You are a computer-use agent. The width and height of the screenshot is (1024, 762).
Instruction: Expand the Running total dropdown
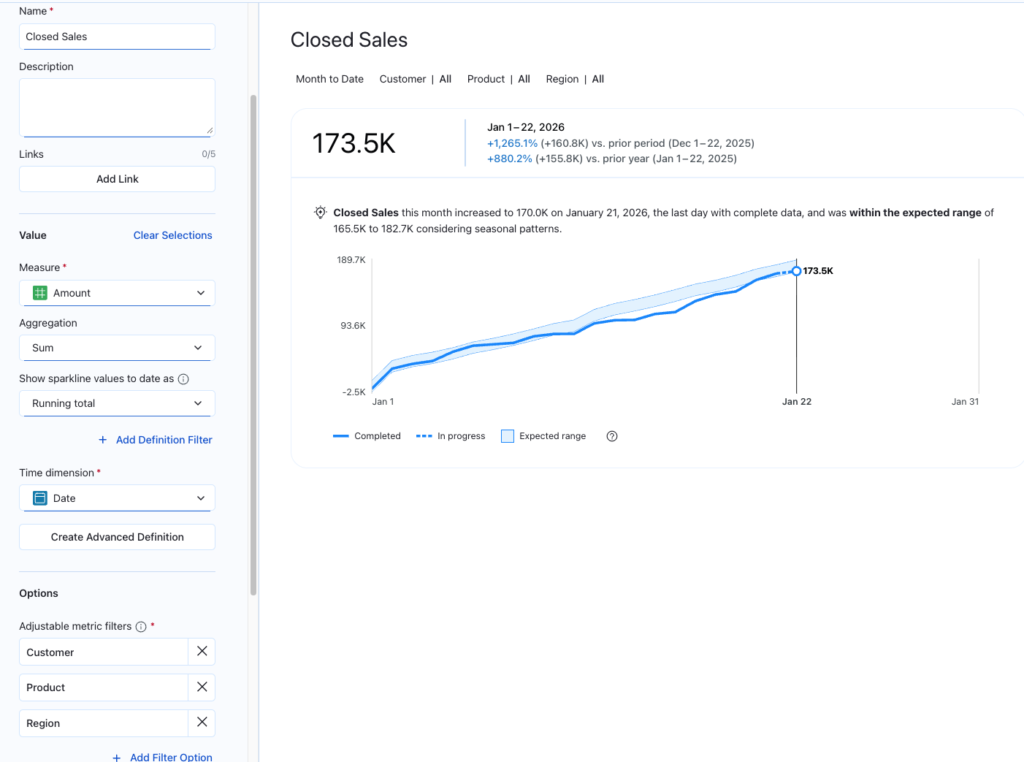click(x=117, y=403)
